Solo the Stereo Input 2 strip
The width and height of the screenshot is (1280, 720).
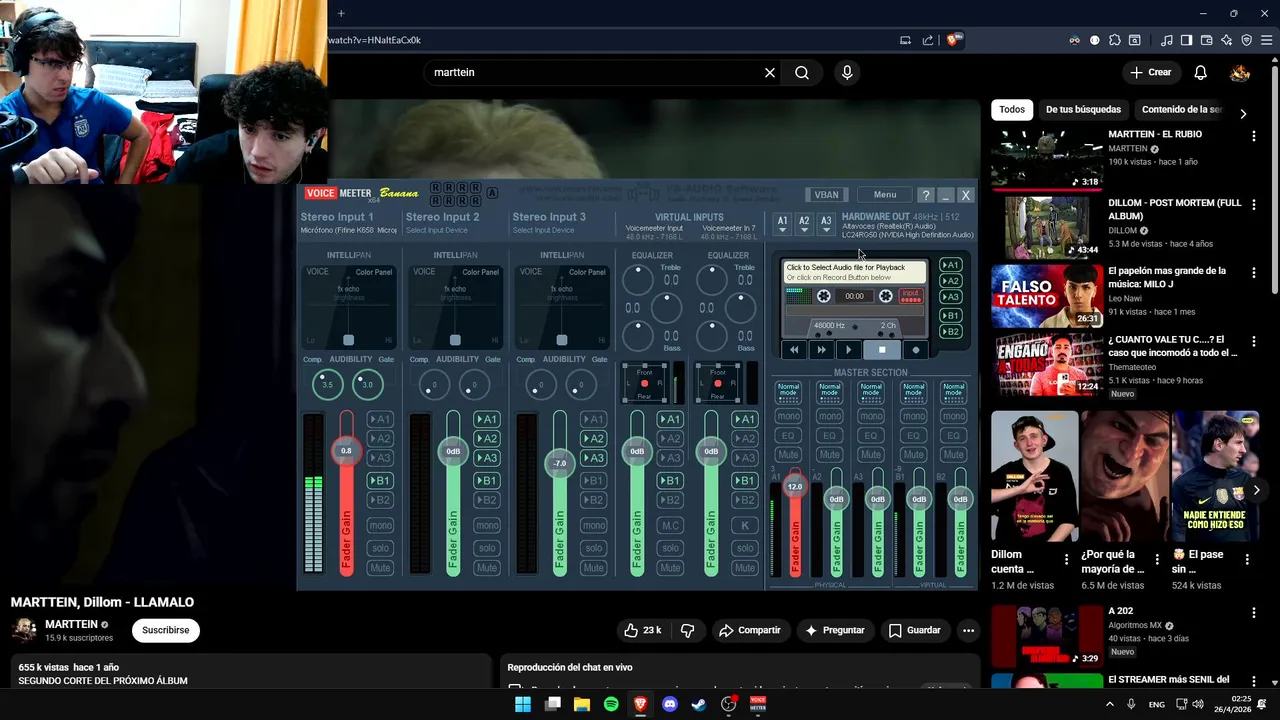pos(487,548)
